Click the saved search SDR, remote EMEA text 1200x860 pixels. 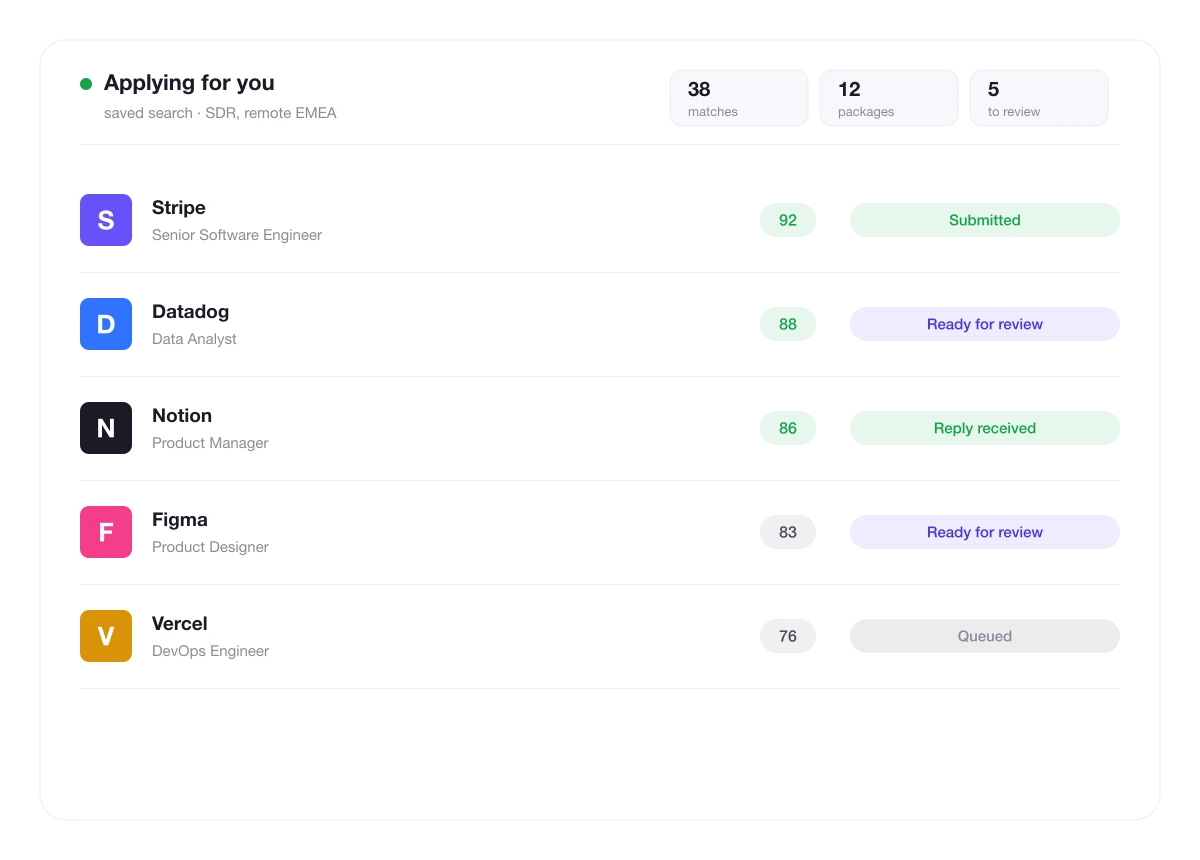pos(220,113)
